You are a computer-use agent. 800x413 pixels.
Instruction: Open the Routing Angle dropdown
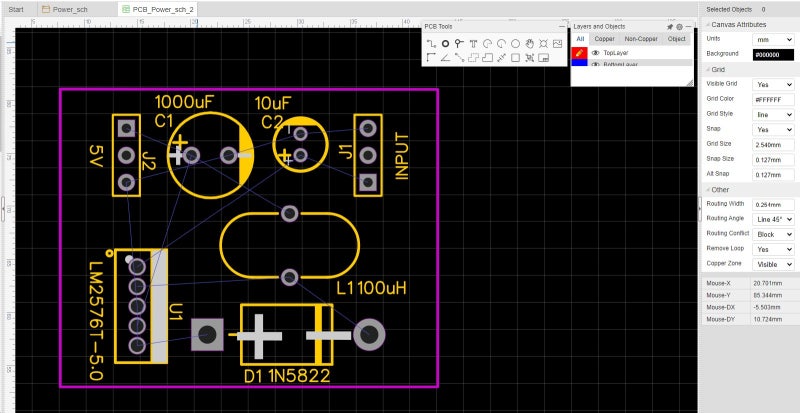click(x=773, y=220)
